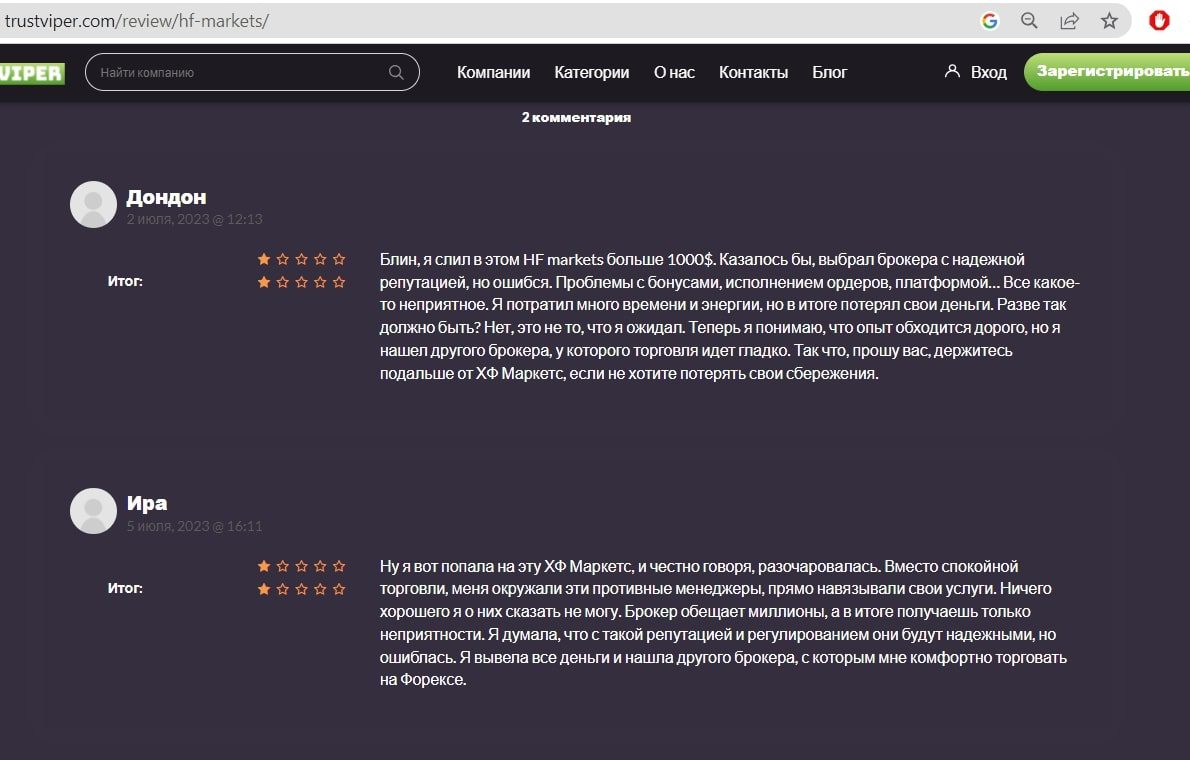Open the Контакты page

(754, 72)
